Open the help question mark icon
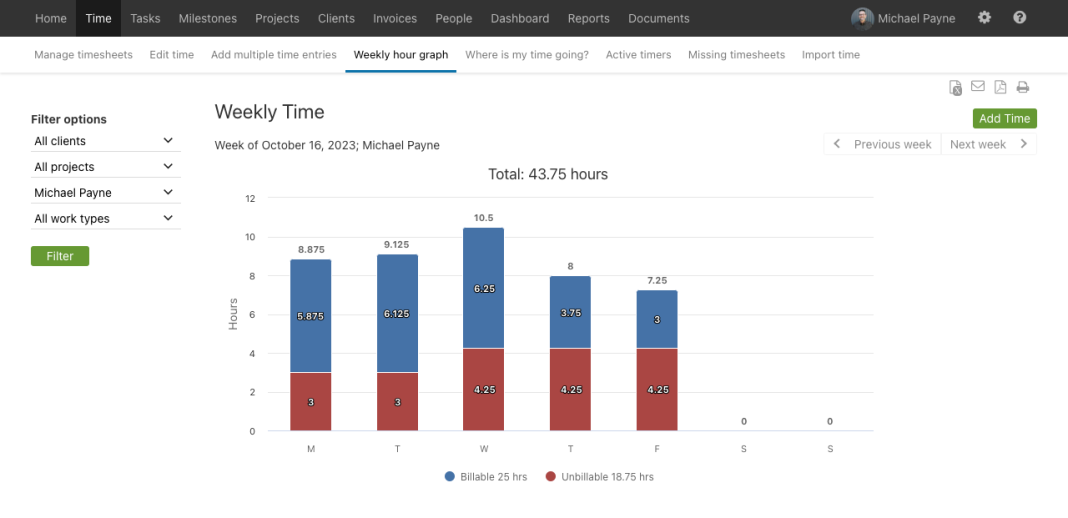Image resolution: width=1068 pixels, height=518 pixels. 1019,18
